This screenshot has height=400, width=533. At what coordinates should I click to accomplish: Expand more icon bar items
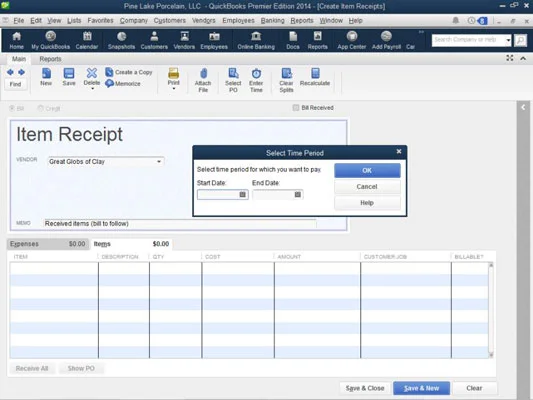pyautogui.click(x=421, y=32)
